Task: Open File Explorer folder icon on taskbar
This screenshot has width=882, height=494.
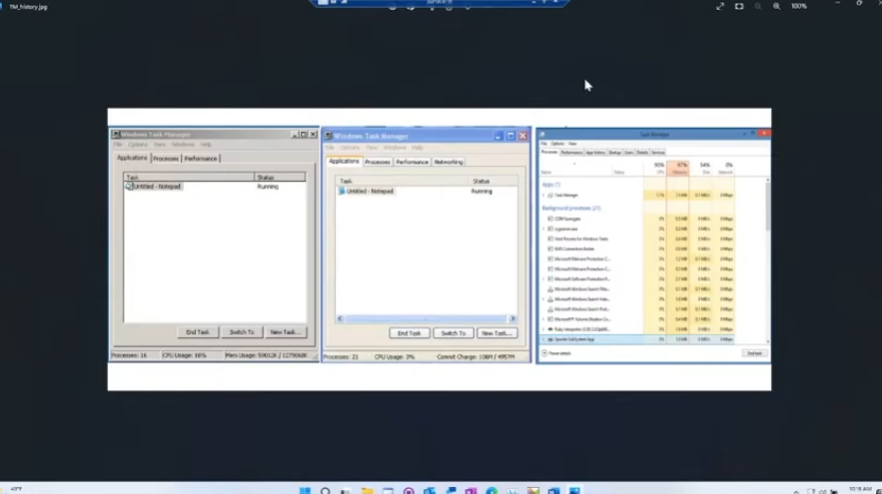Action: (367, 491)
